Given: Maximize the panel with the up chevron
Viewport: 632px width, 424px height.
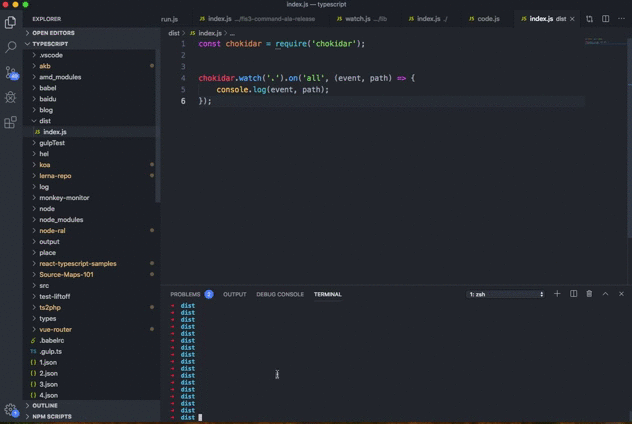Looking at the screenshot, I should click(x=605, y=294).
